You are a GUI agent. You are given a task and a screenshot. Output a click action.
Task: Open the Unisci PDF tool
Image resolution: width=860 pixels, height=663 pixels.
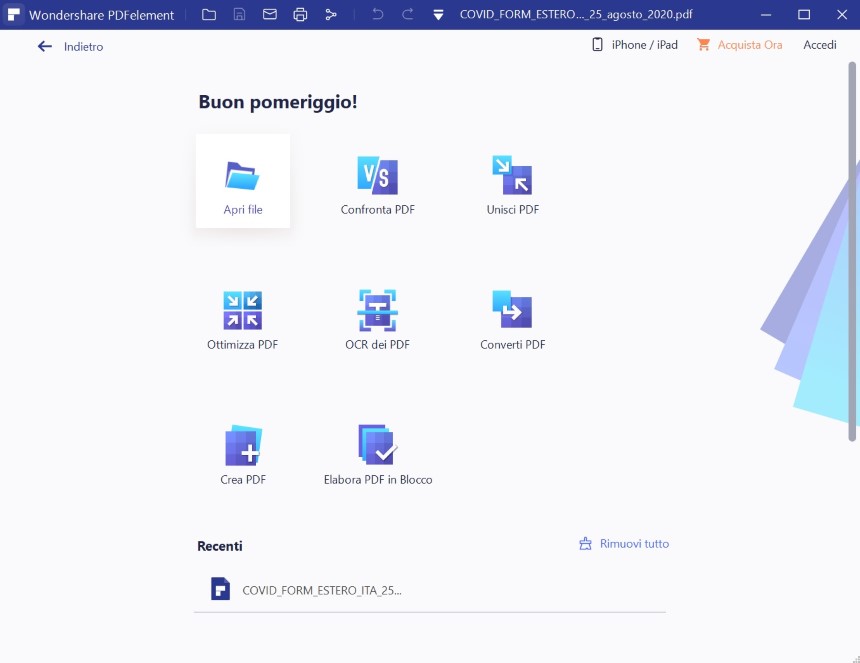(x=512, y=185)
